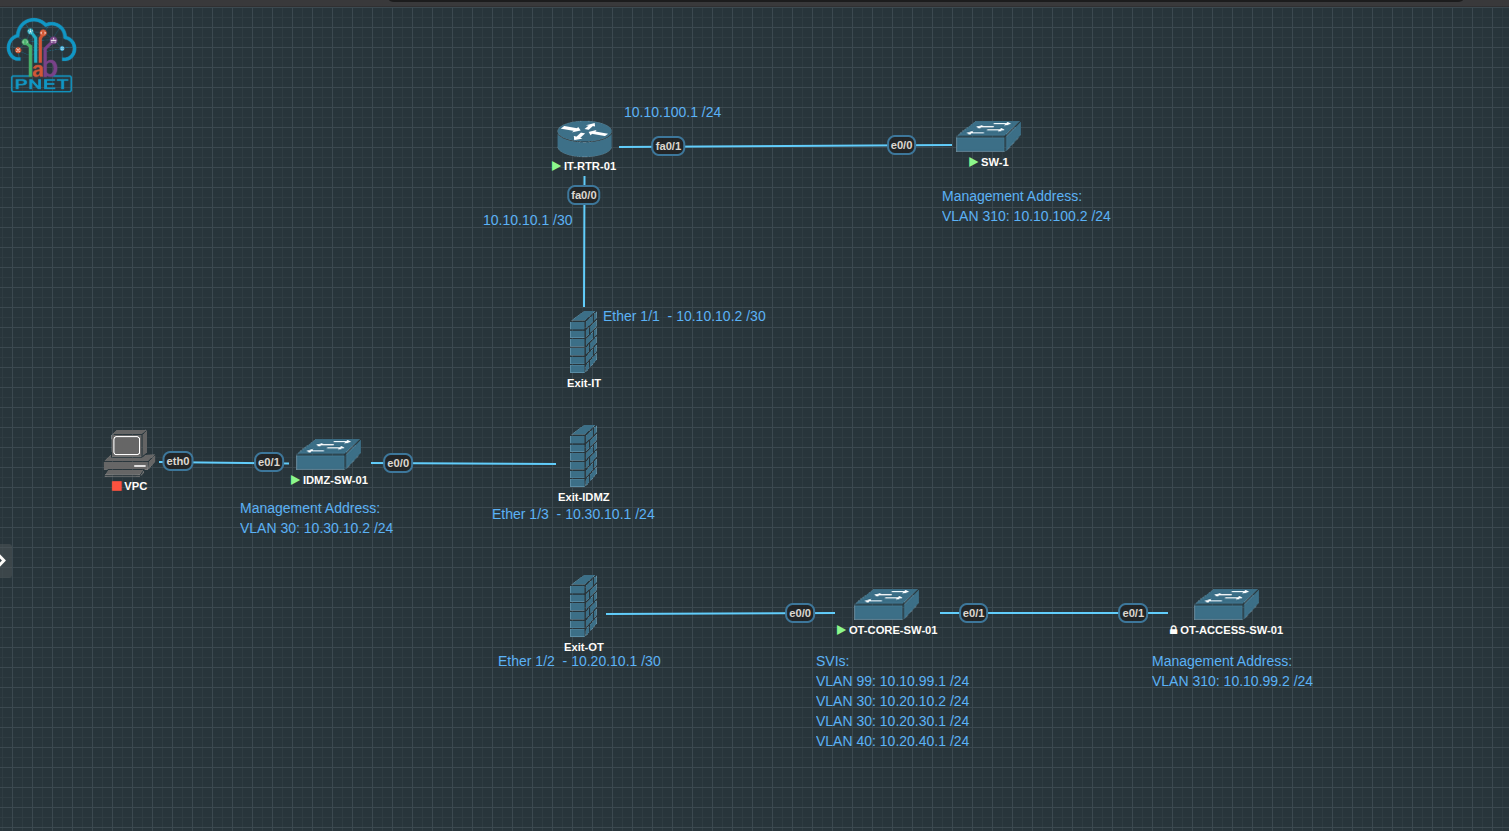Select the Exit-IT firewall icon
The height and width of the screenshot is (831, 1509).
point(584,342)
